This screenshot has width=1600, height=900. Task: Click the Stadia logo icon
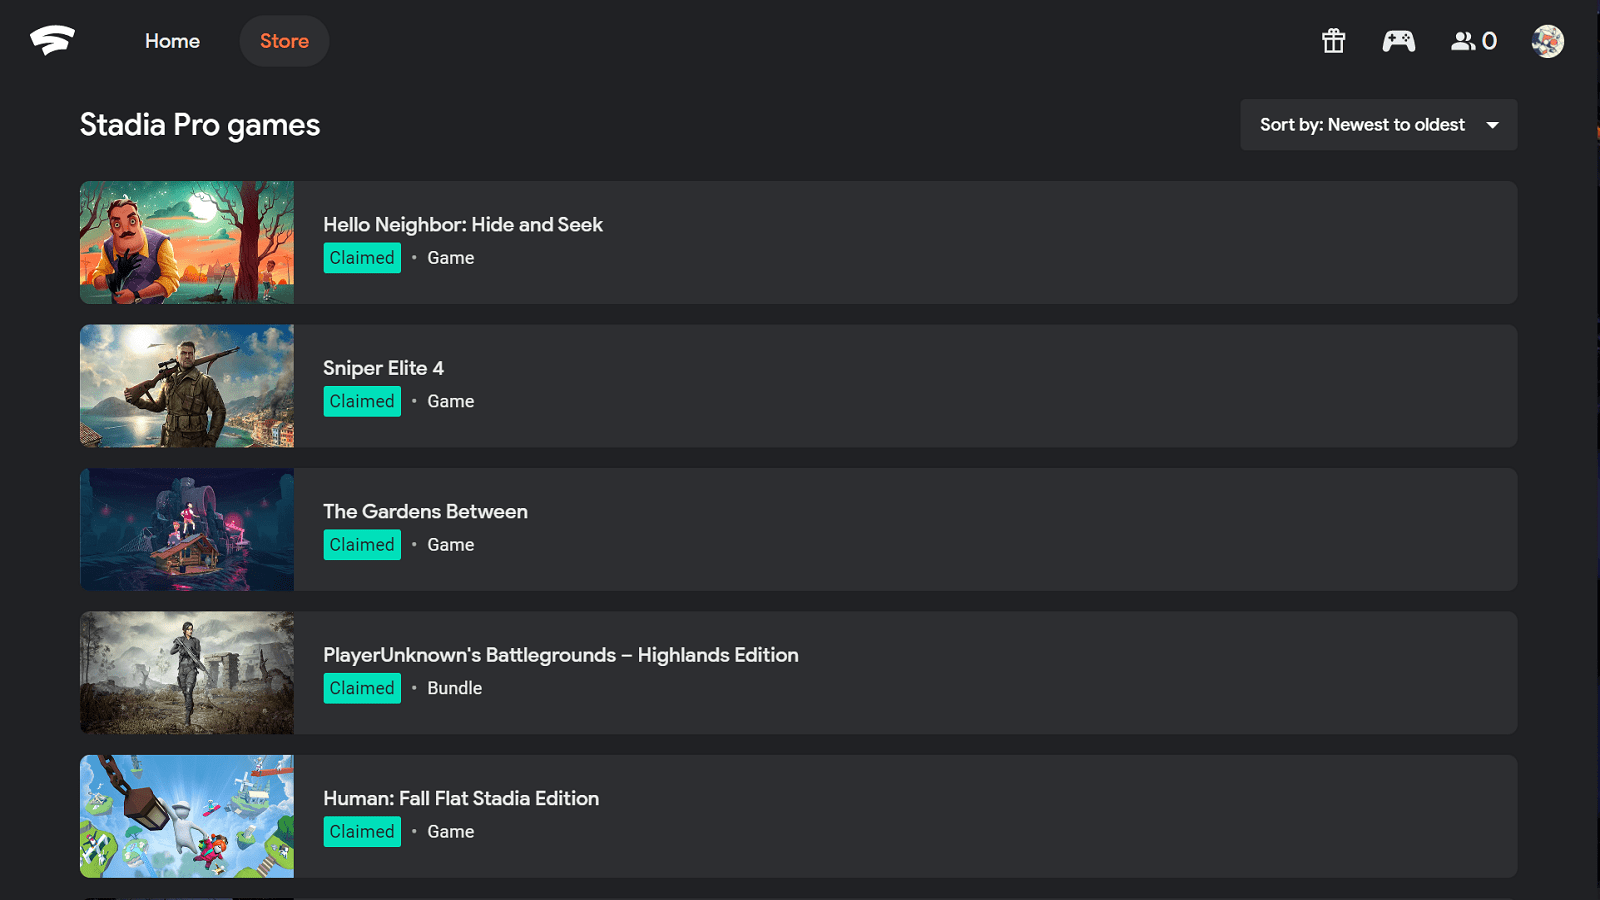click(52, 41)
